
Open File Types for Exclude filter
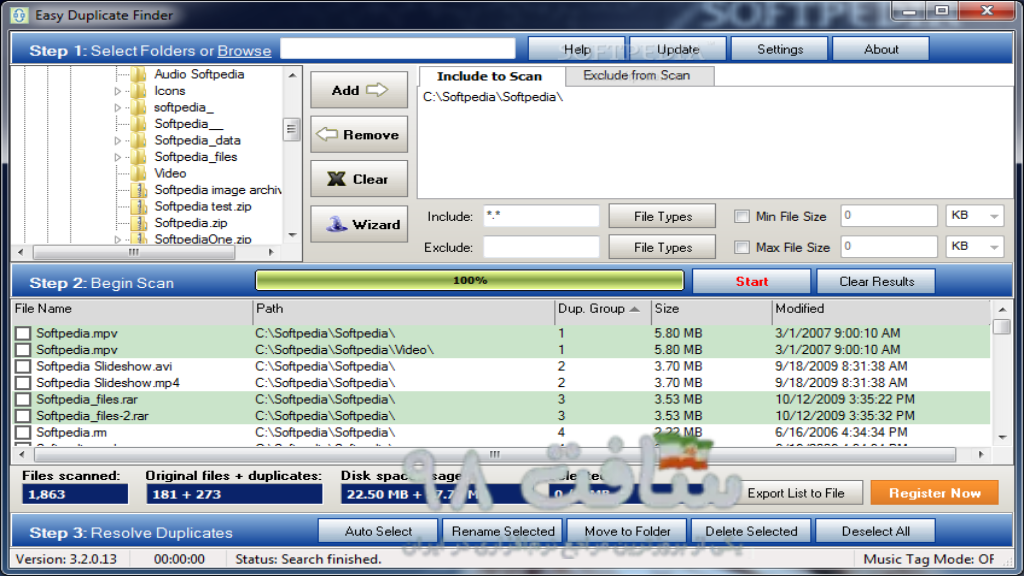coord(662,248)
